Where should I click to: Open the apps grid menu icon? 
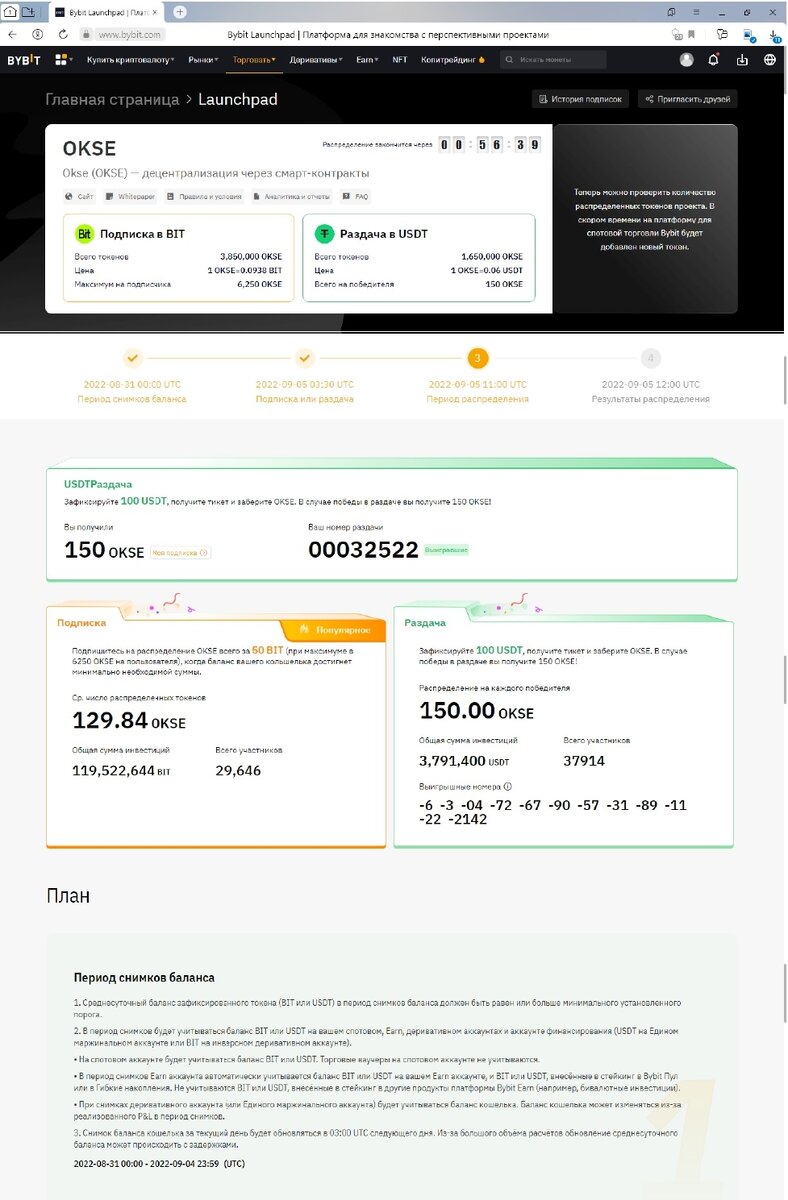(62, 60)
